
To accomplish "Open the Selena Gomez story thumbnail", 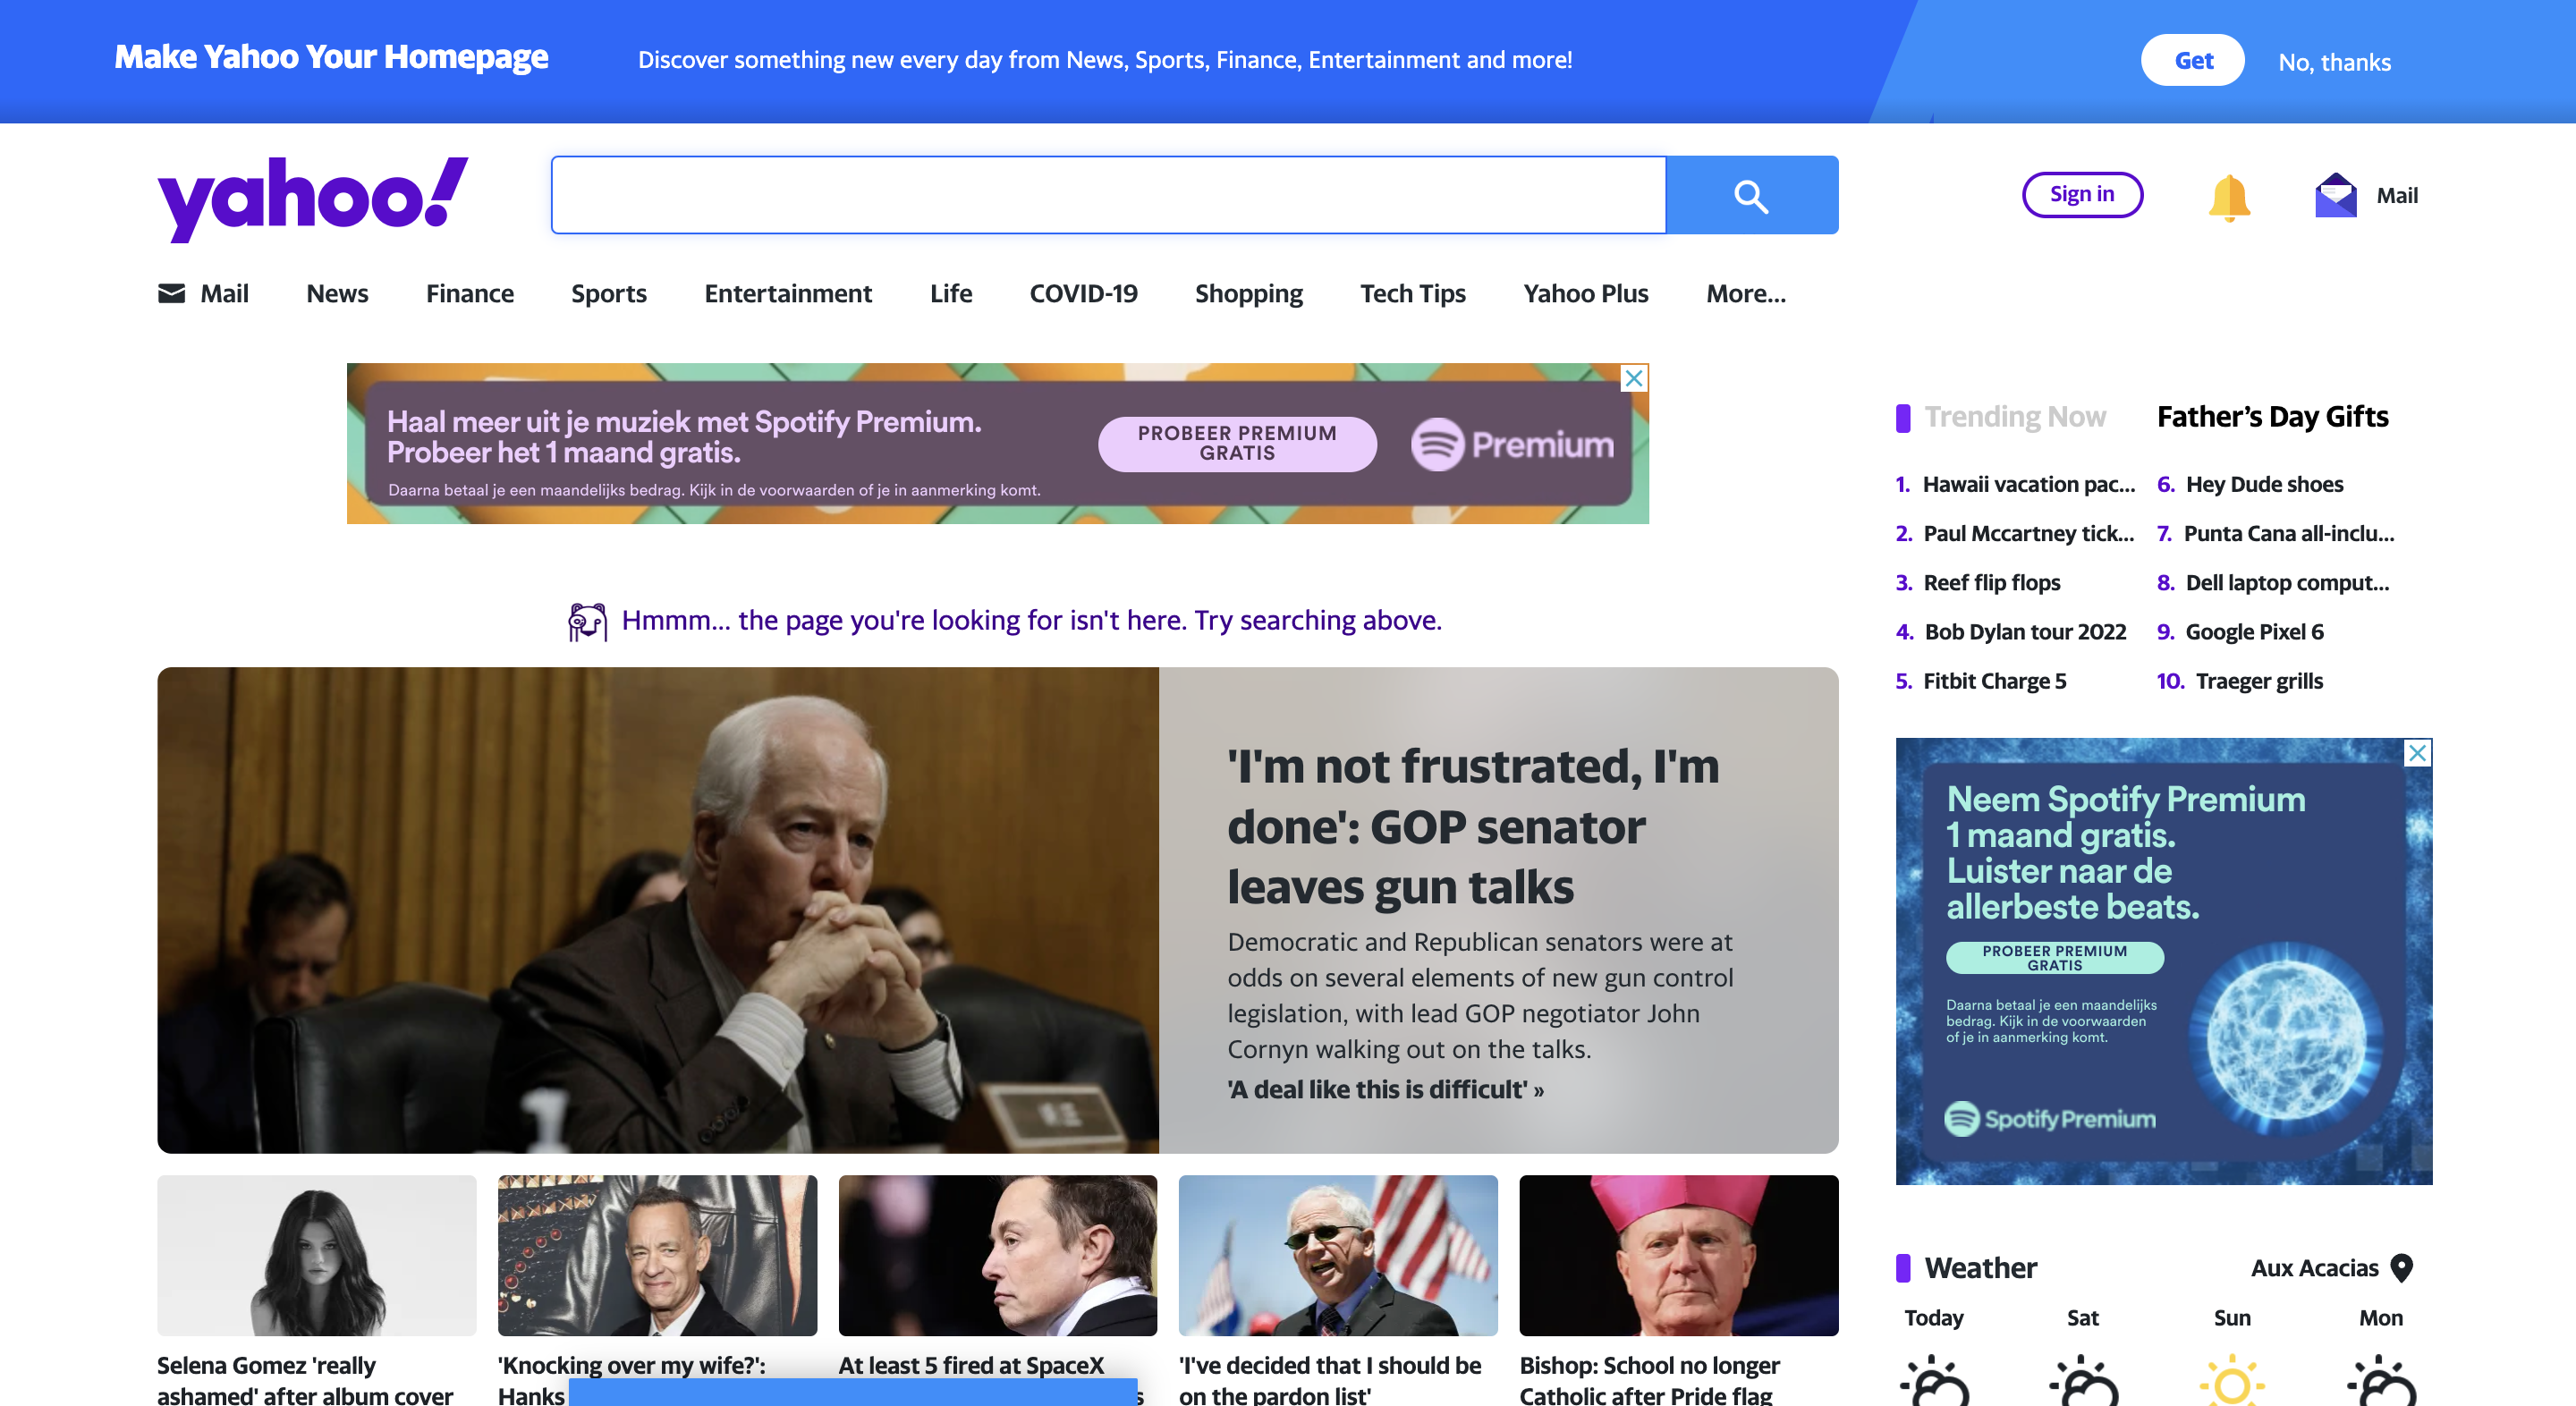I will (x=316, y=1255).
